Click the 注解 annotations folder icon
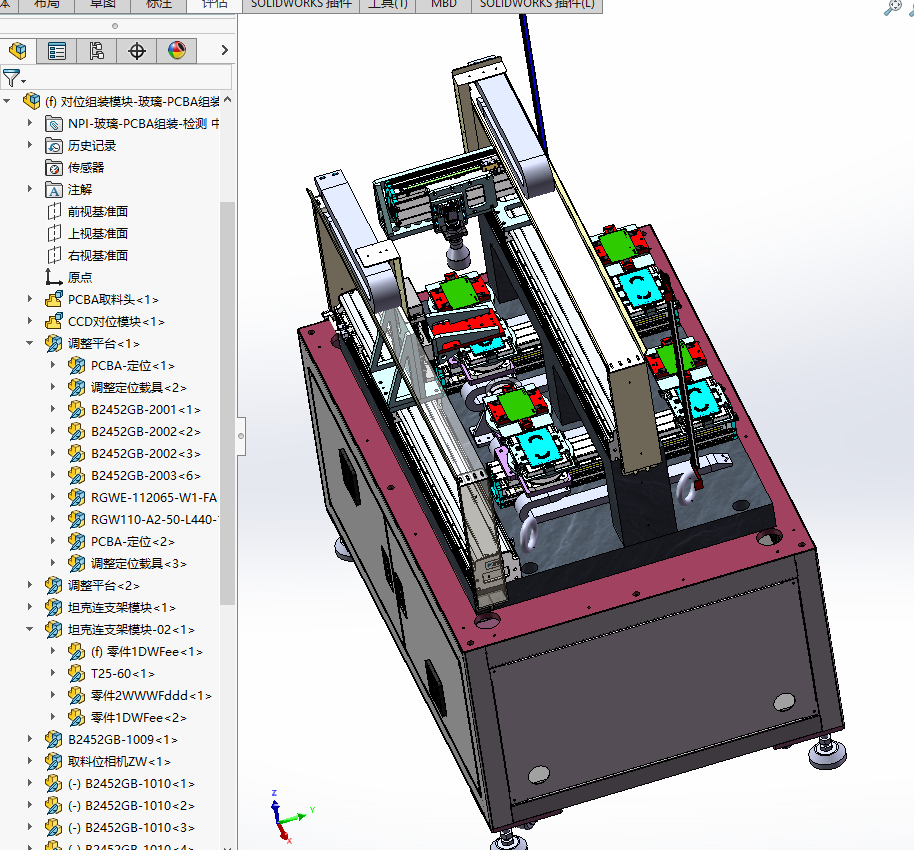Viewport: 914px width, 850px height. (x=54, y=190)
